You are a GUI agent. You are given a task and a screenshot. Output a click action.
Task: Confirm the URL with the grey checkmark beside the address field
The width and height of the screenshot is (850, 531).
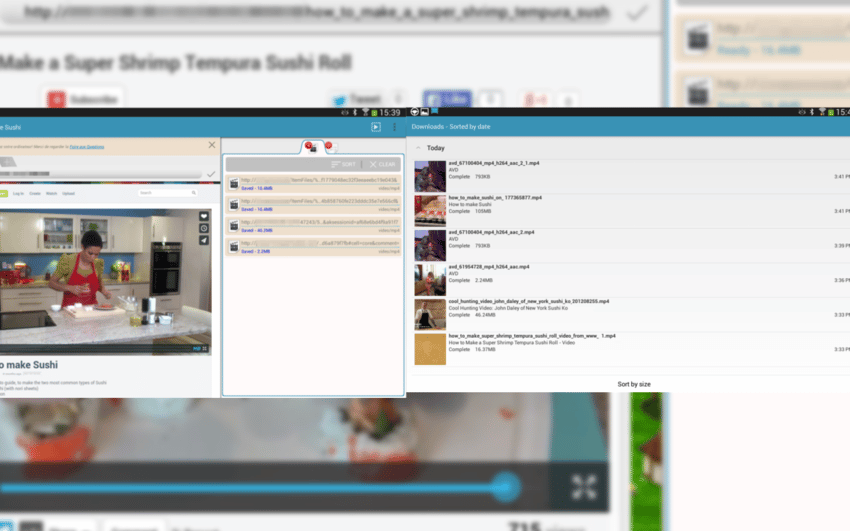pos(211,174)
